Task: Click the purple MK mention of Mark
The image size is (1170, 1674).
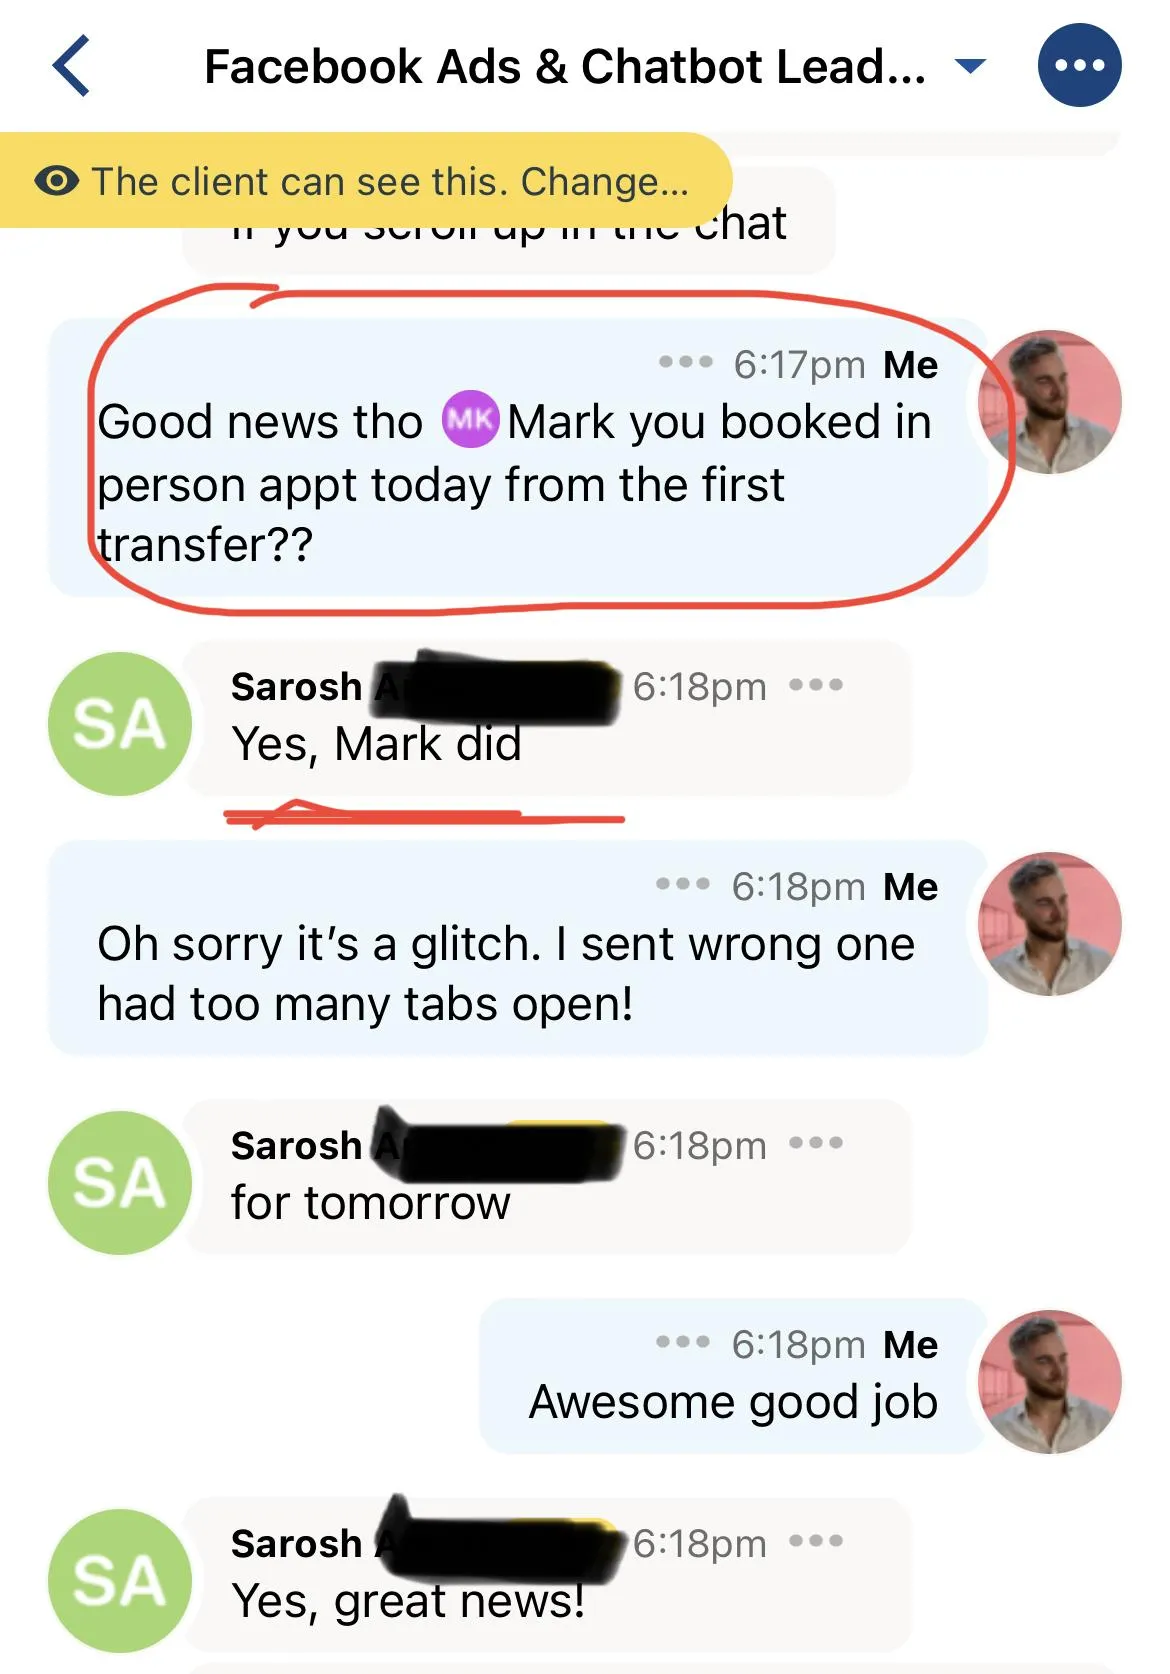Action: pyautogui.click(x=470, y=419)
